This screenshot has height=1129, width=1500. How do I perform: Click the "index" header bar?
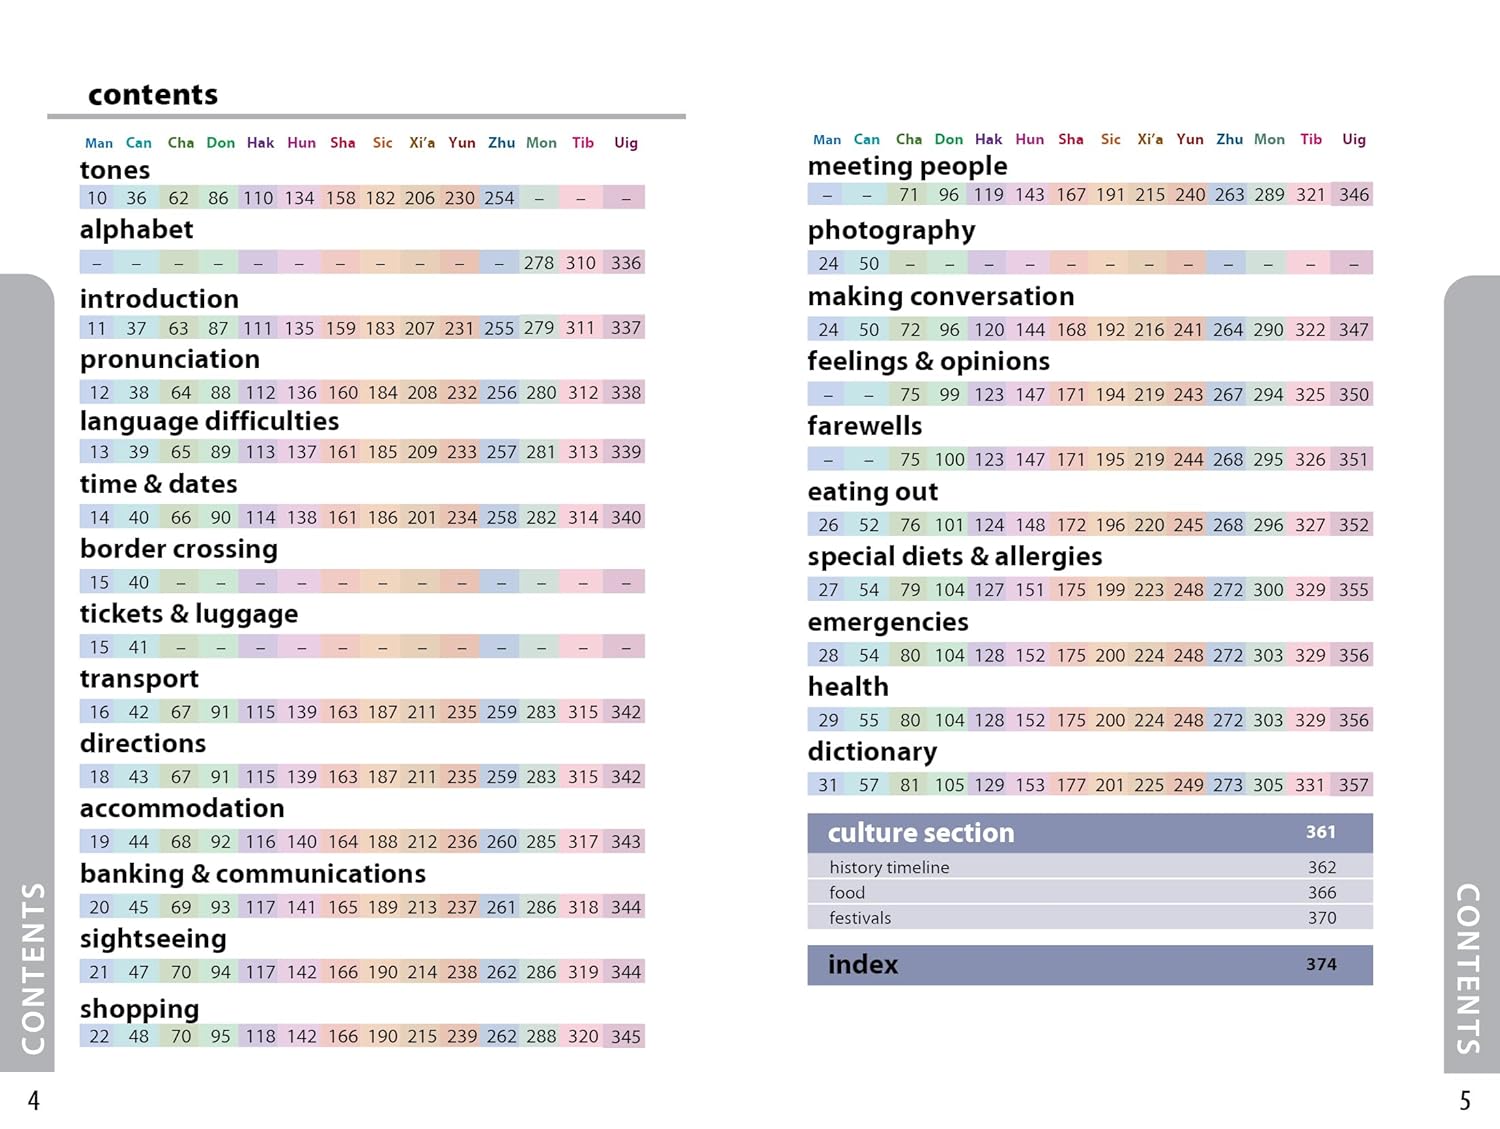(x=1089, y=965)
